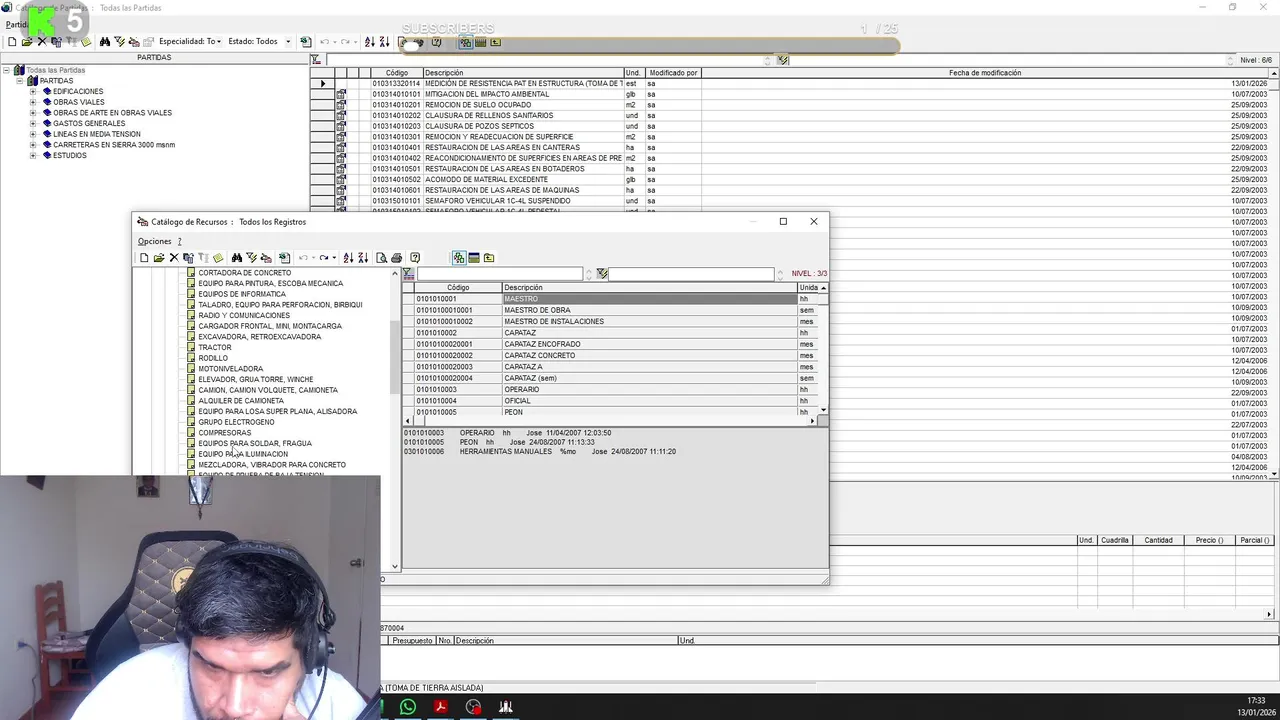Viewport: 1280px width, 720px height.
Task: Click binoculars Find icon in Catálogo de Recursos toolbar
Action: [237, 258]
